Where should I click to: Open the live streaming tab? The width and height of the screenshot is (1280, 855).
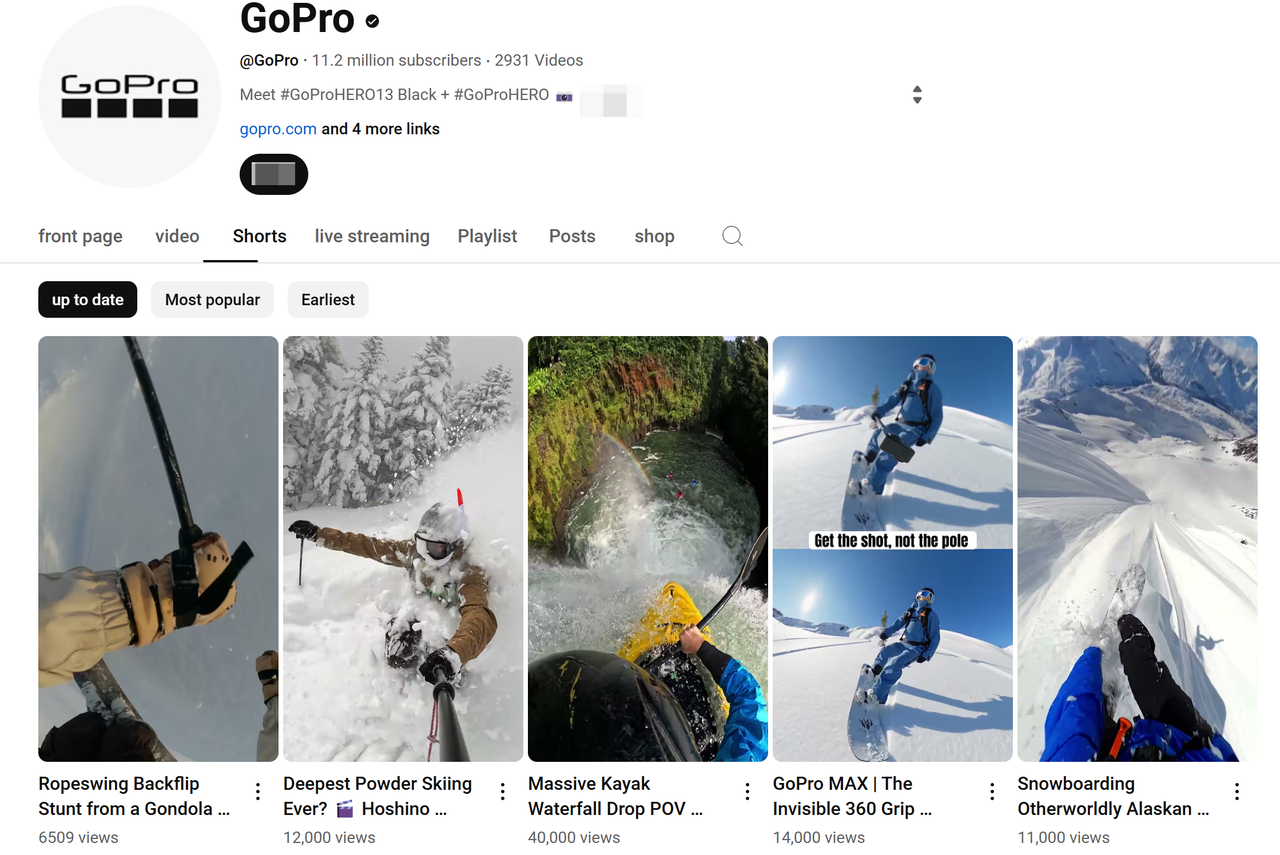372,236
